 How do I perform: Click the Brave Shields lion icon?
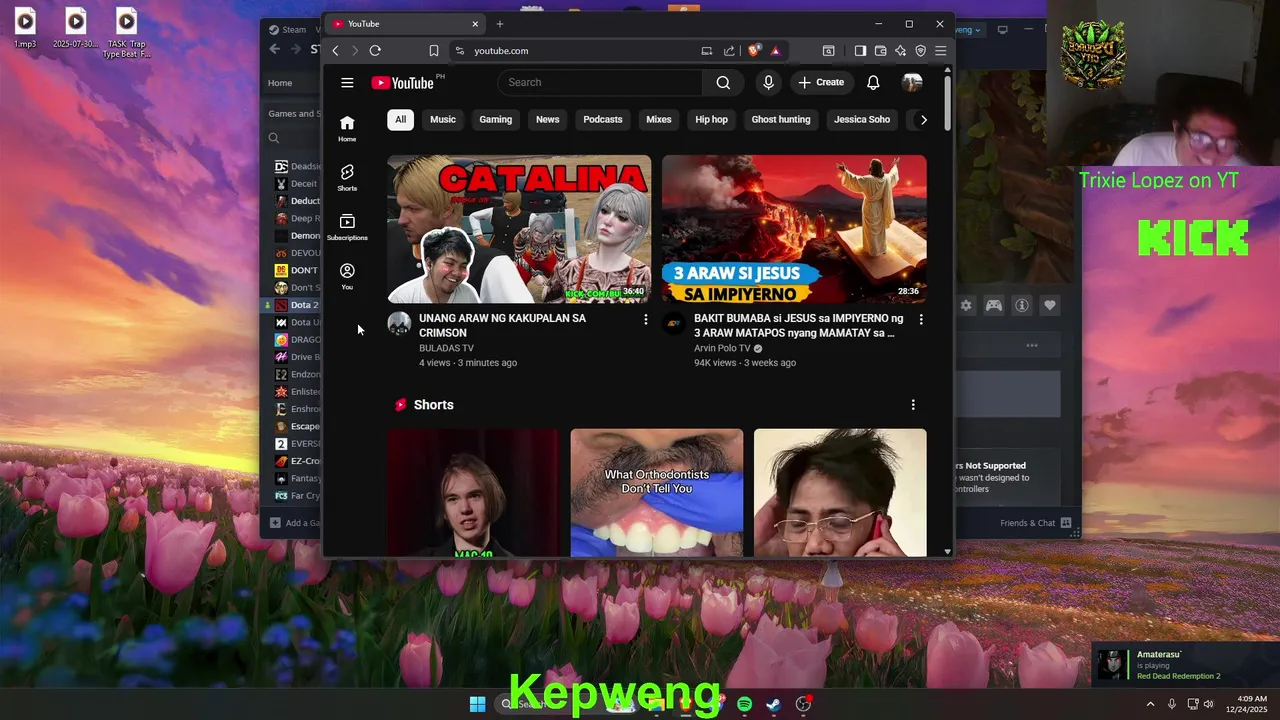[x=754, y=51]
